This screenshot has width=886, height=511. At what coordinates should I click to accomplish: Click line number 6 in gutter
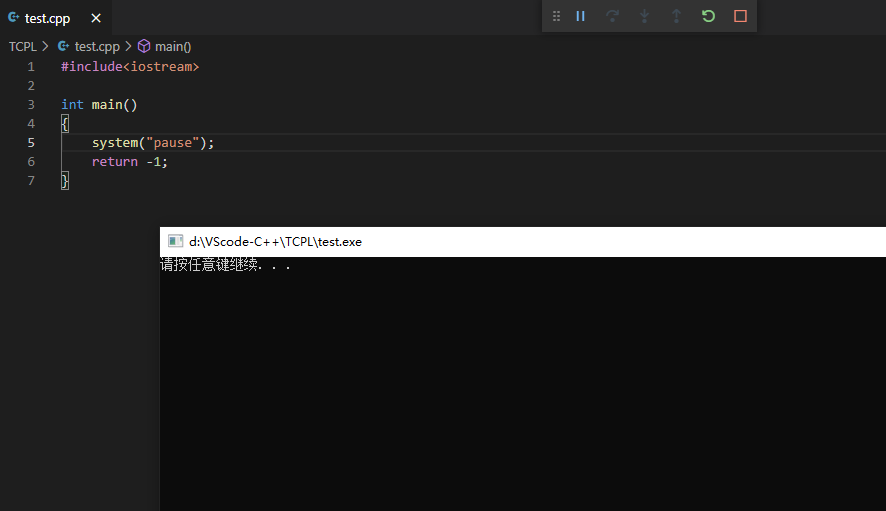31,162
